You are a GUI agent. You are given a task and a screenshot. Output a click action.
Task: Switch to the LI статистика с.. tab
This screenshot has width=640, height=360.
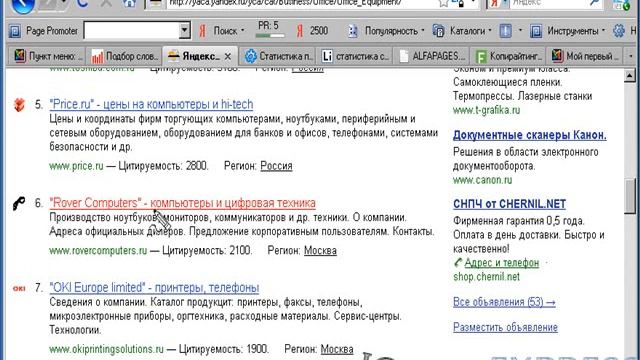(x=355, y=56)
